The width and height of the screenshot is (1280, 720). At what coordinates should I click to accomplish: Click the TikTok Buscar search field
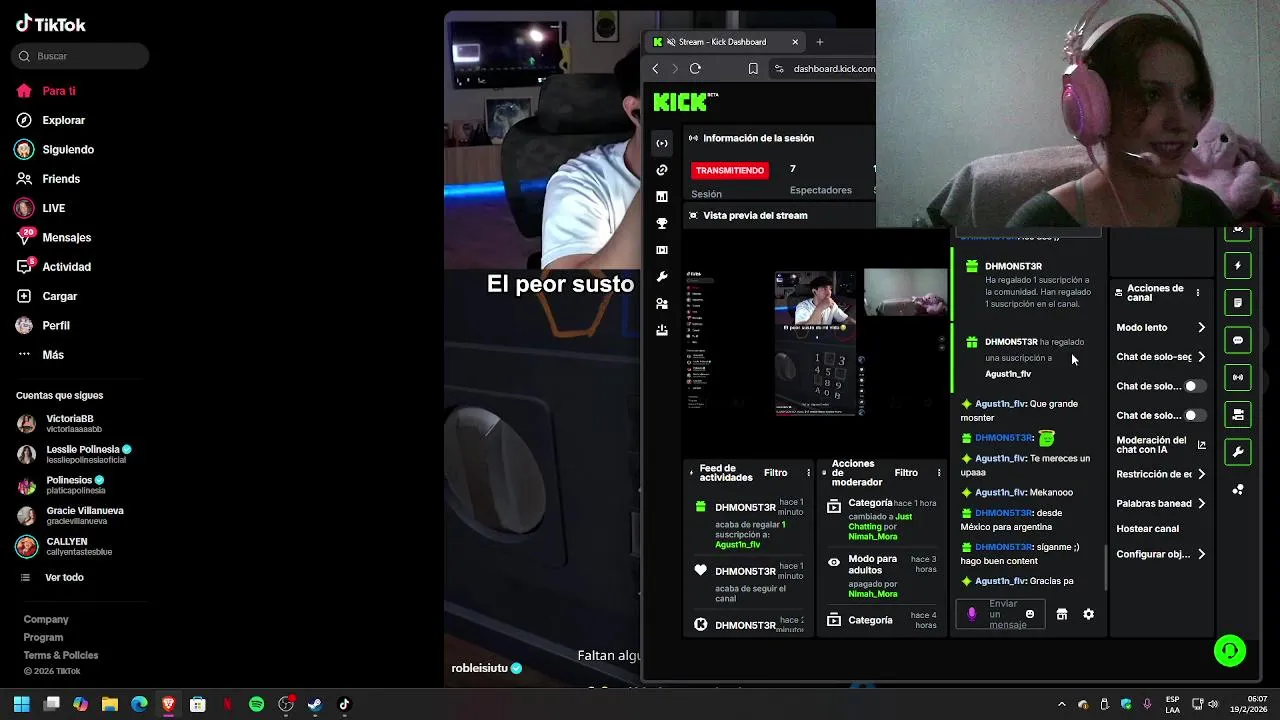point(80,56)
